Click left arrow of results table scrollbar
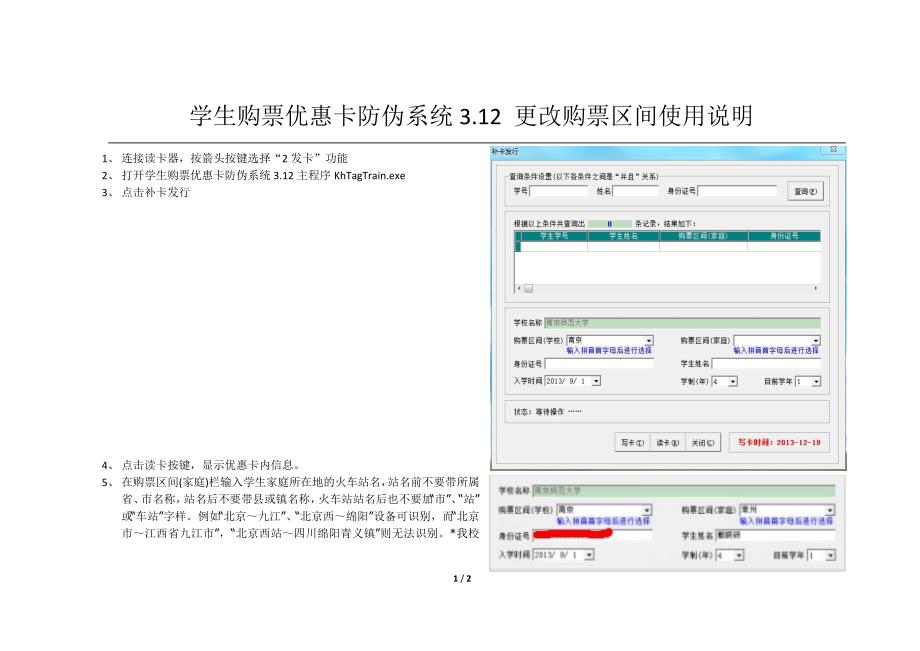This screenshot has height=651, width=920. pyautogui.click(x=519, y=288)
